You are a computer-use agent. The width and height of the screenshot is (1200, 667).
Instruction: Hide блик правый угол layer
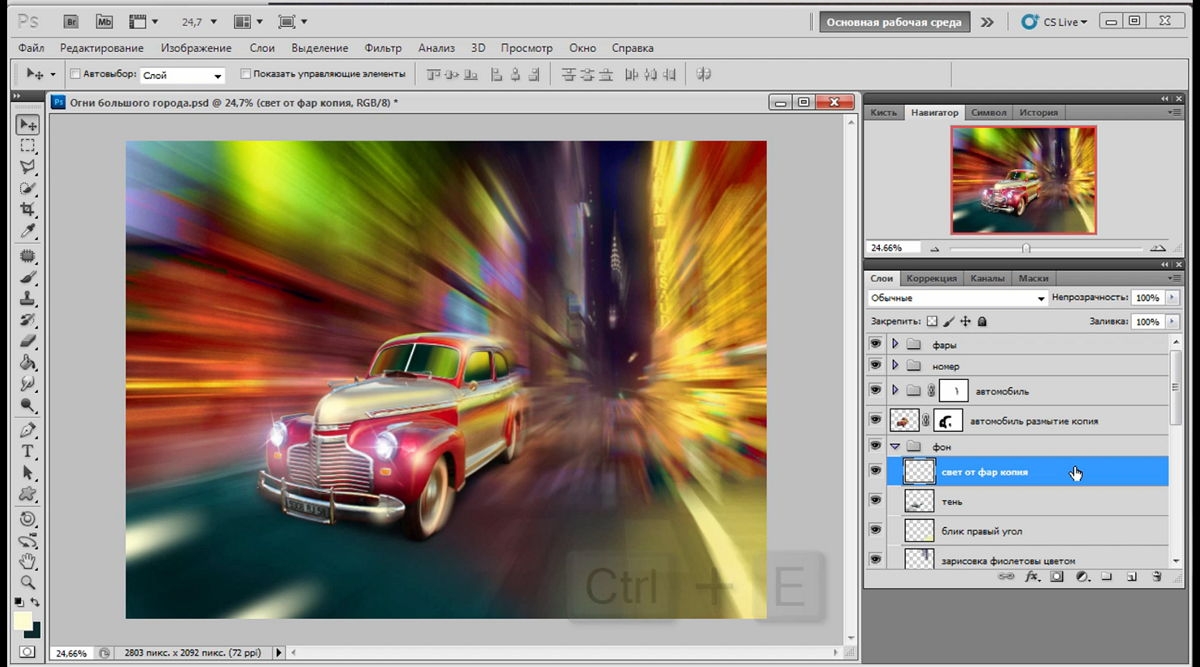pos(876,531)
